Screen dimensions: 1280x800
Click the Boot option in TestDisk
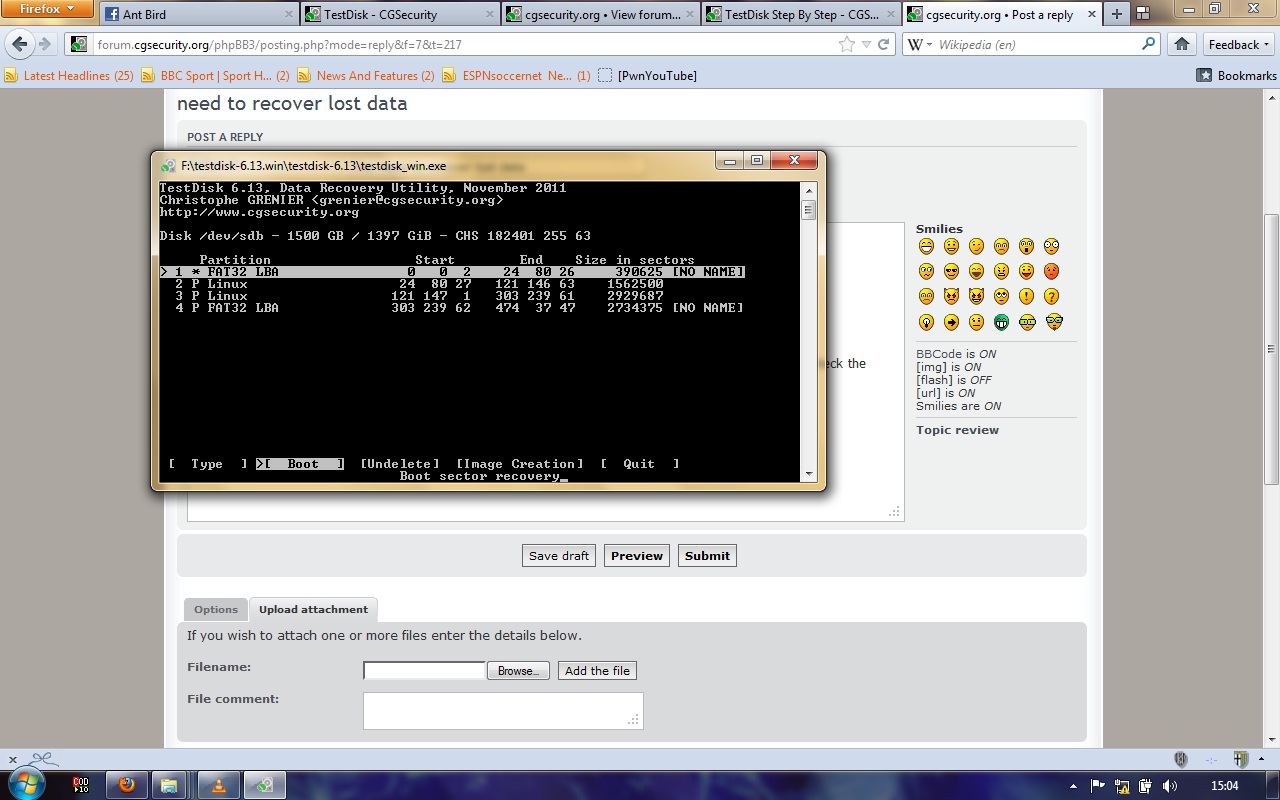[300, 464]
